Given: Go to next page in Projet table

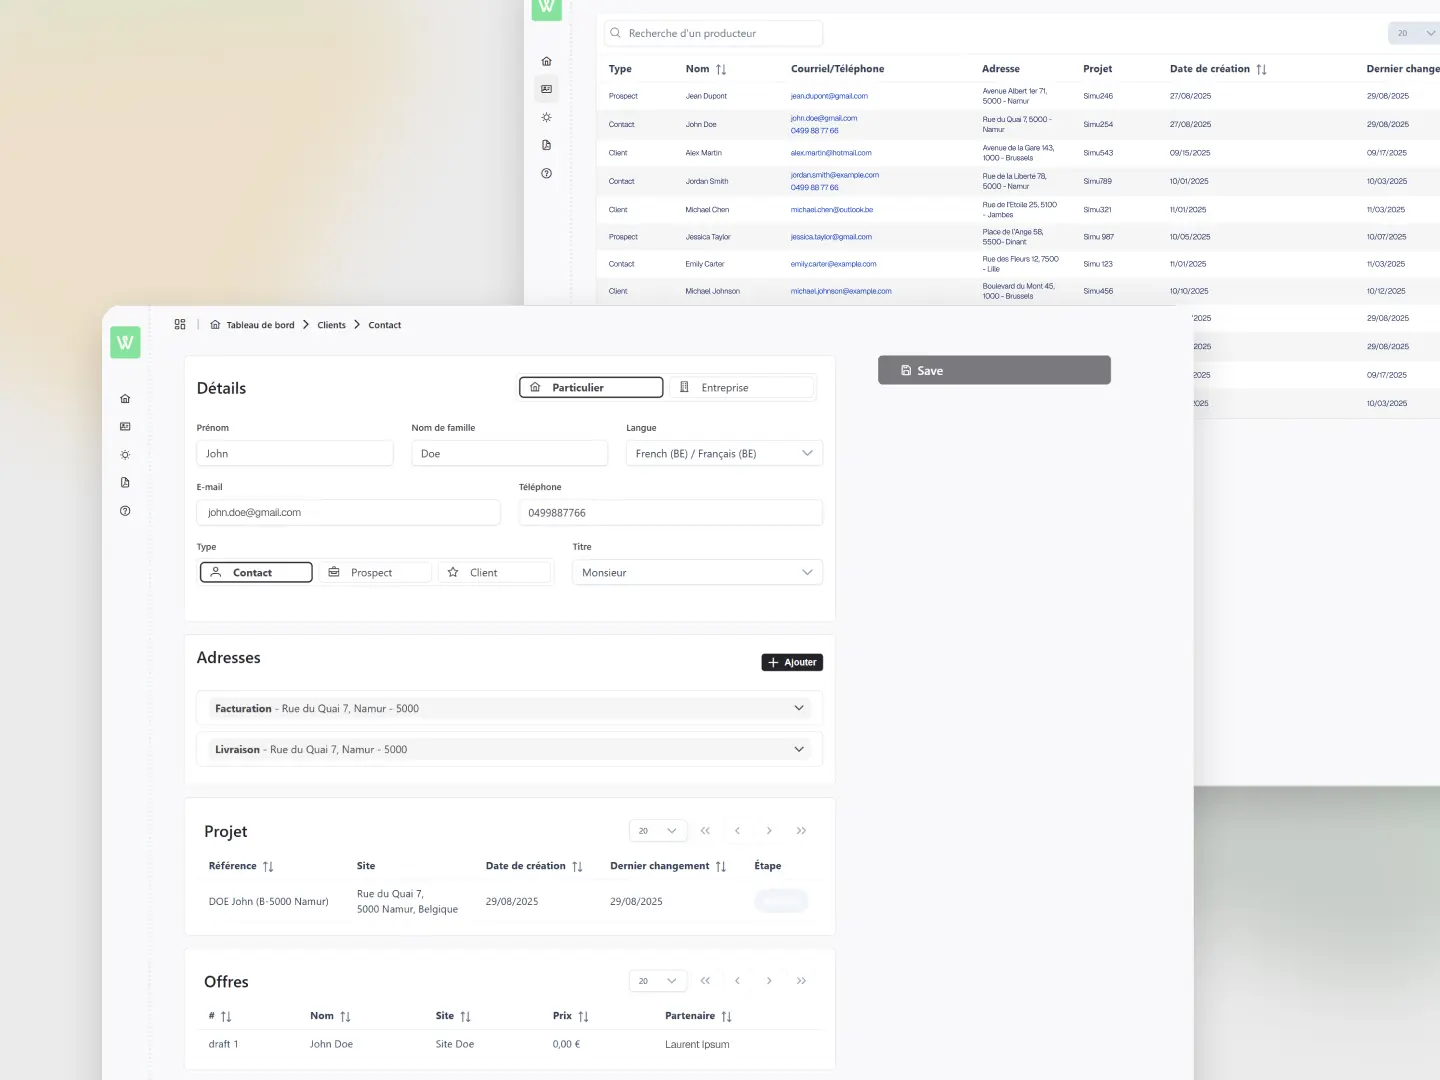Looking at the screenshot, I should click(769, 831).
